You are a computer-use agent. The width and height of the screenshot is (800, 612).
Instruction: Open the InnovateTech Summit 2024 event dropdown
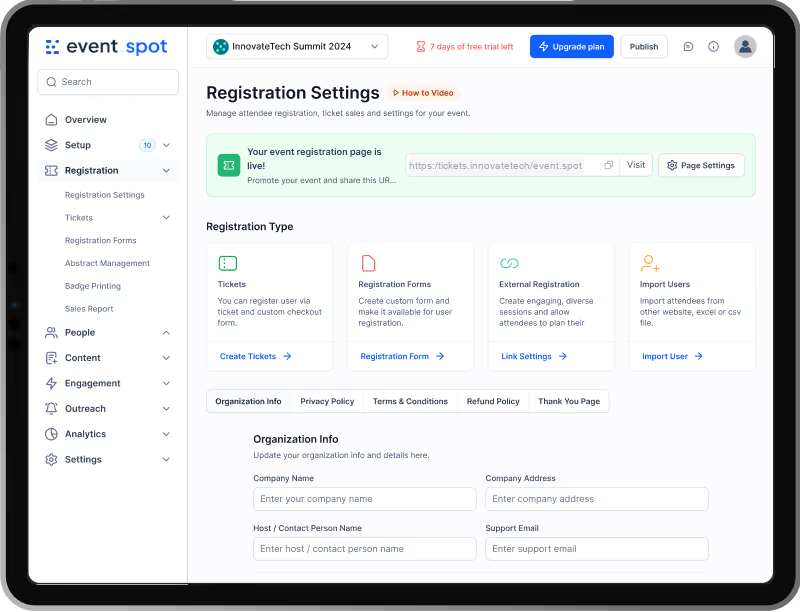click(x=297, y=46)
